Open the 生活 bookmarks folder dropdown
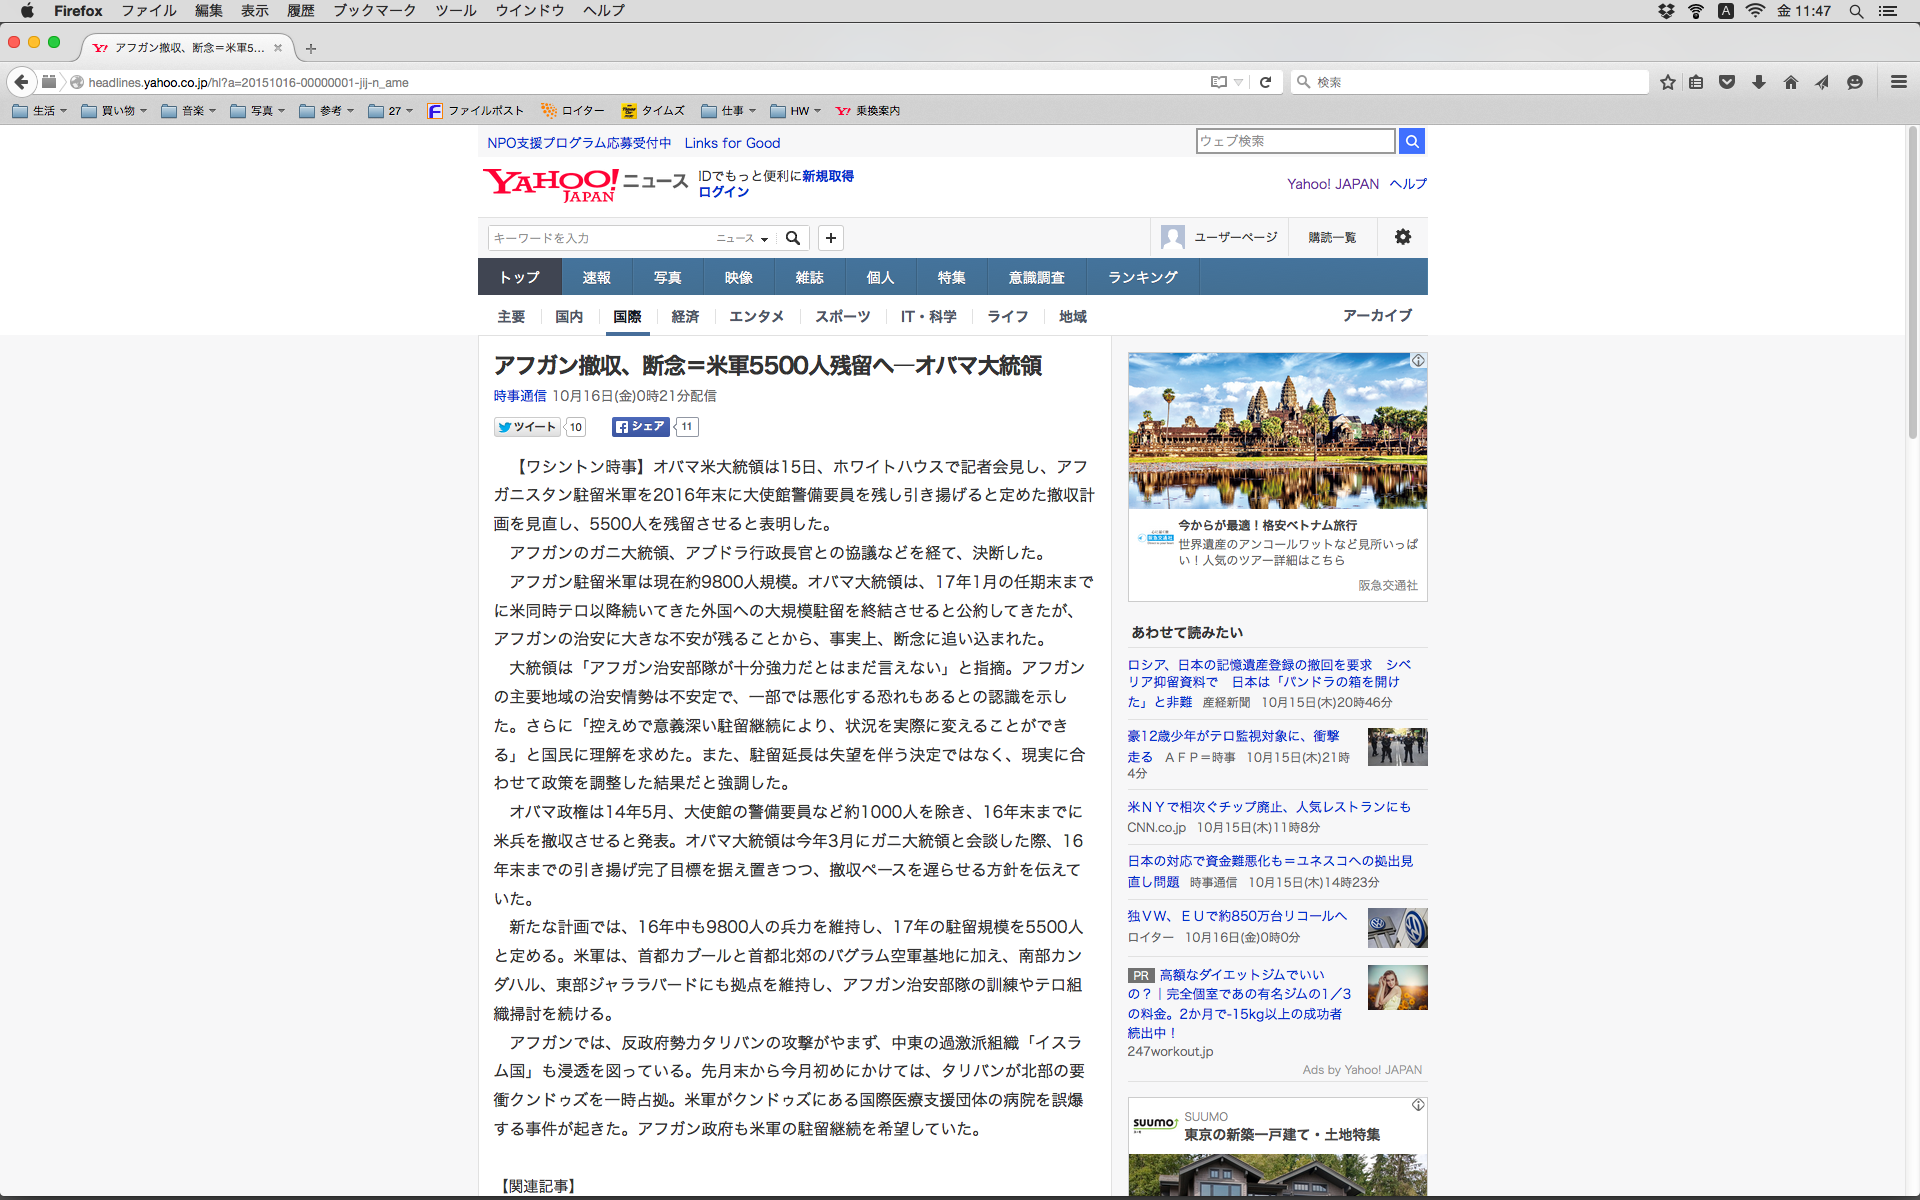Image resolution: width=1920 pixels, height=1200 pixels. 40,111
